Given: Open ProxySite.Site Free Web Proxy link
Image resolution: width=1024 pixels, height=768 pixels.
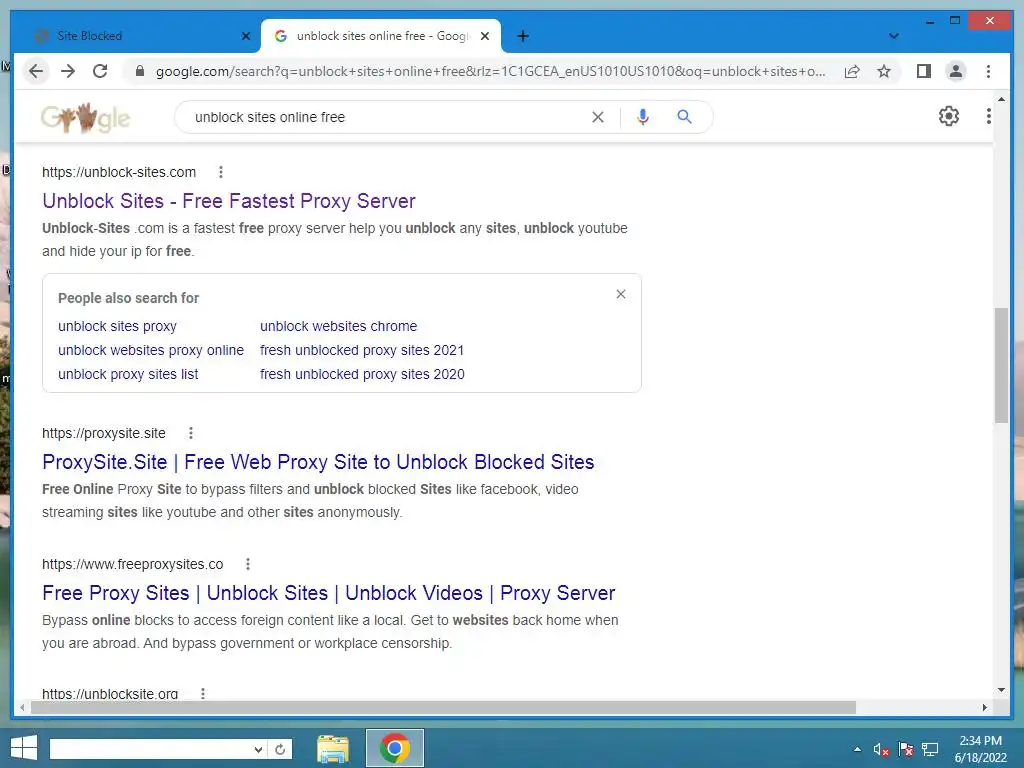Looking at the screenshot, I should (318, 462).
